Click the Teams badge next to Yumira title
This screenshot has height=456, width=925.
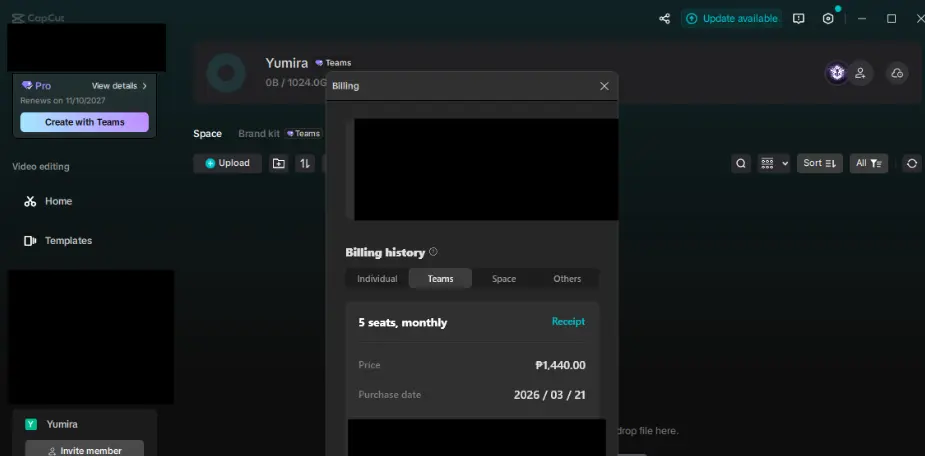(x=333, y=63)
